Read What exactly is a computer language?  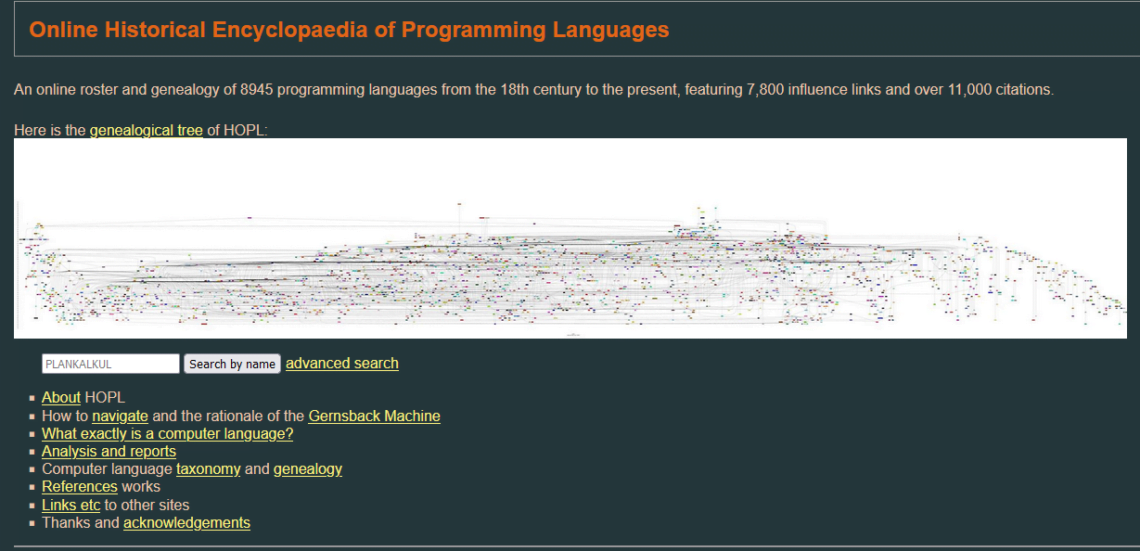point(167,433)
